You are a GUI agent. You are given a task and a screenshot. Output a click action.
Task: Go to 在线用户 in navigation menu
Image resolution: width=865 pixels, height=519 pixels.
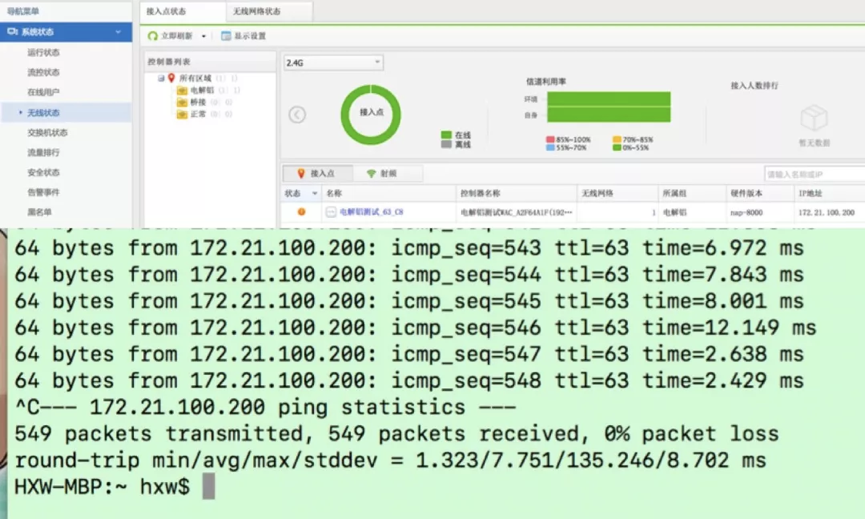44,92
